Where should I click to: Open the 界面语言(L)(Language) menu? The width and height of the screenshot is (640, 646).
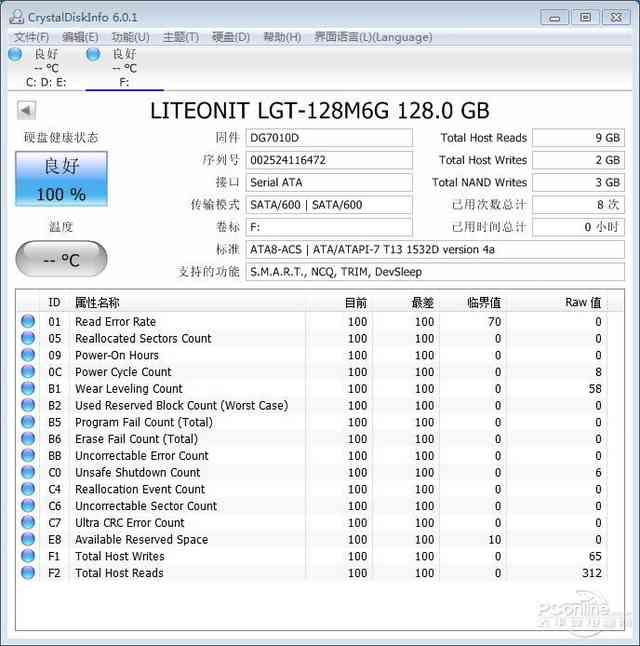373,37
